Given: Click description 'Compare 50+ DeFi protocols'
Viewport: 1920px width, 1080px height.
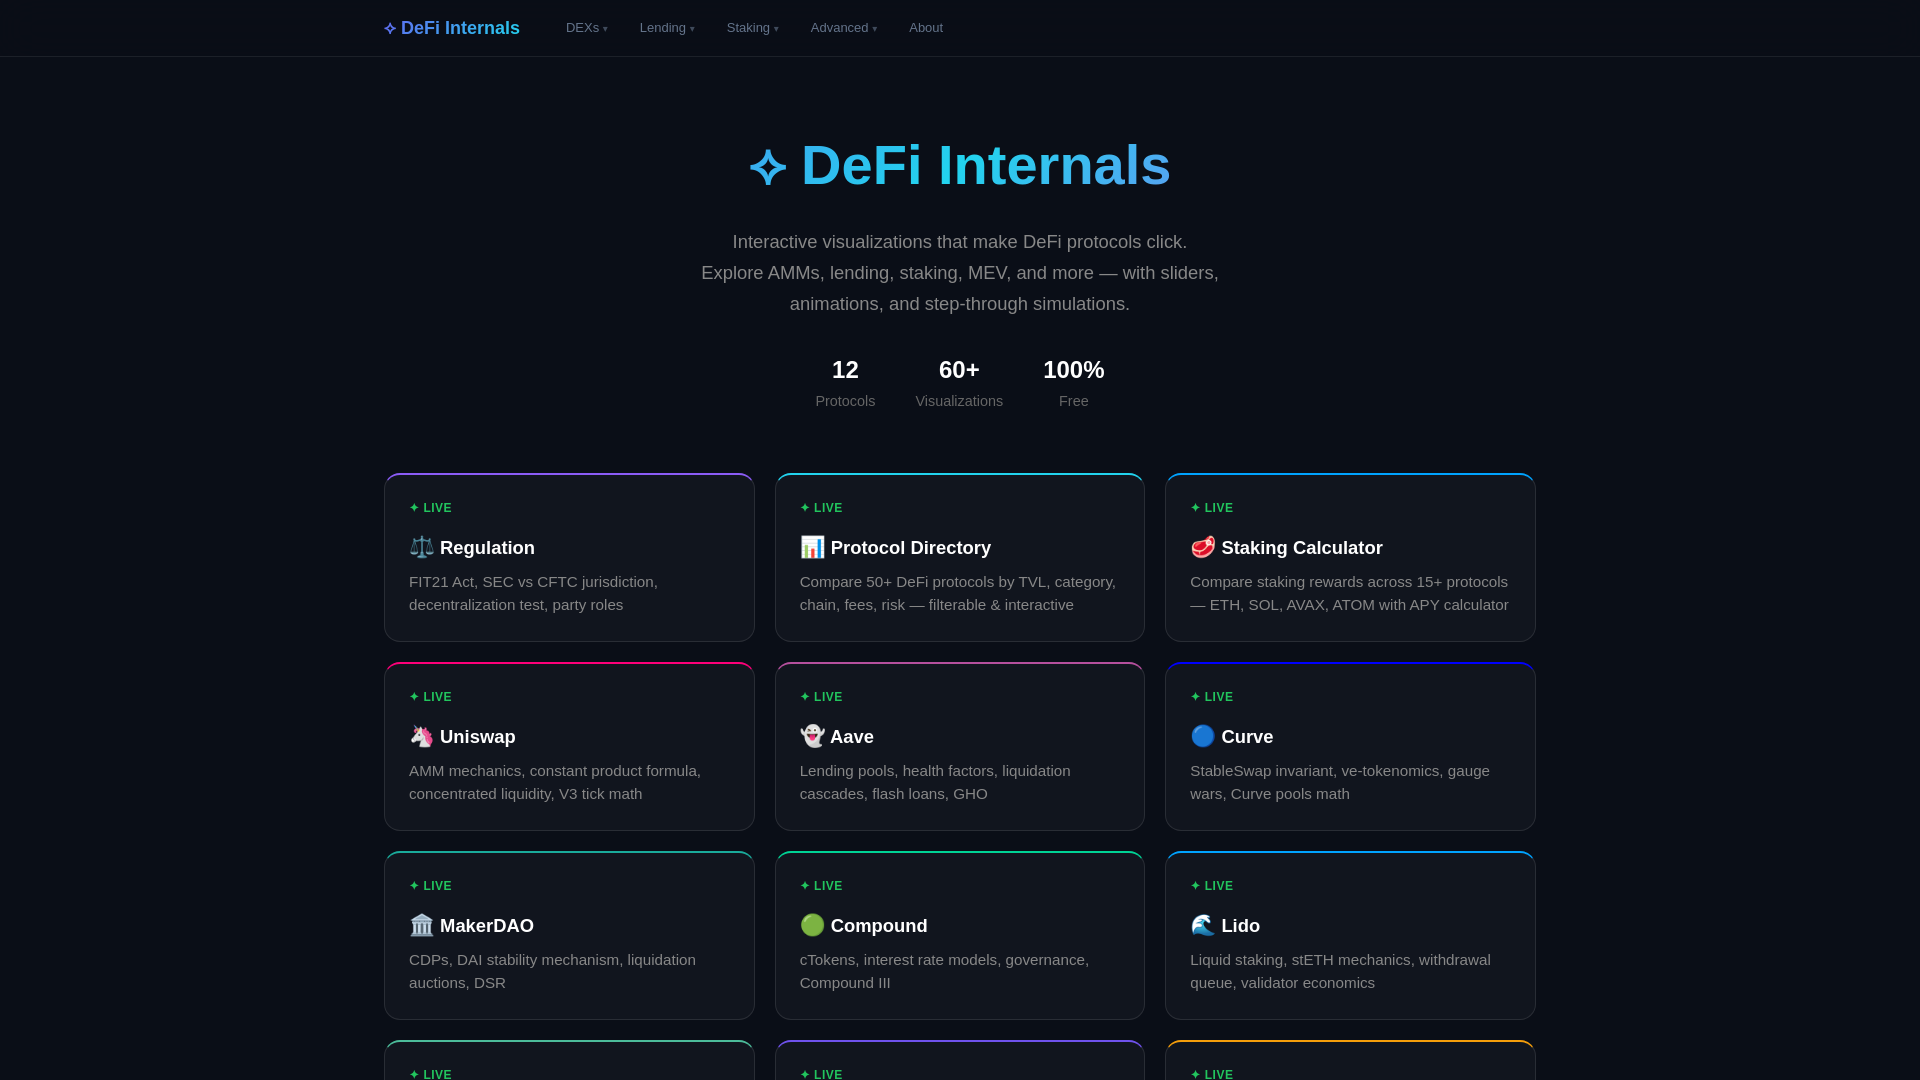Looking at the screenshot, I should point(958,593).
